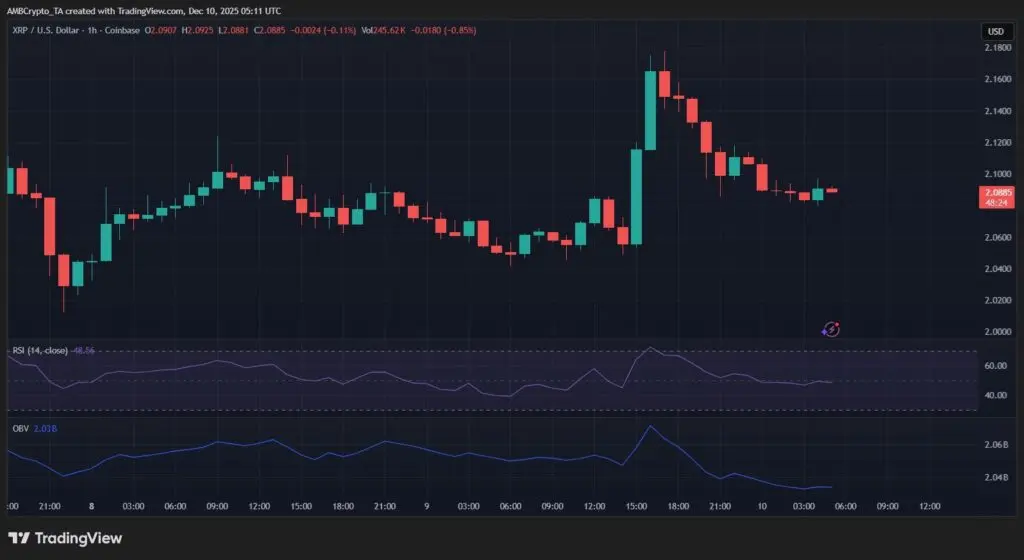This screenshot has width=1024, height=560.
Task: Click the 12:00 marker at axis far right
Action: 929,507
